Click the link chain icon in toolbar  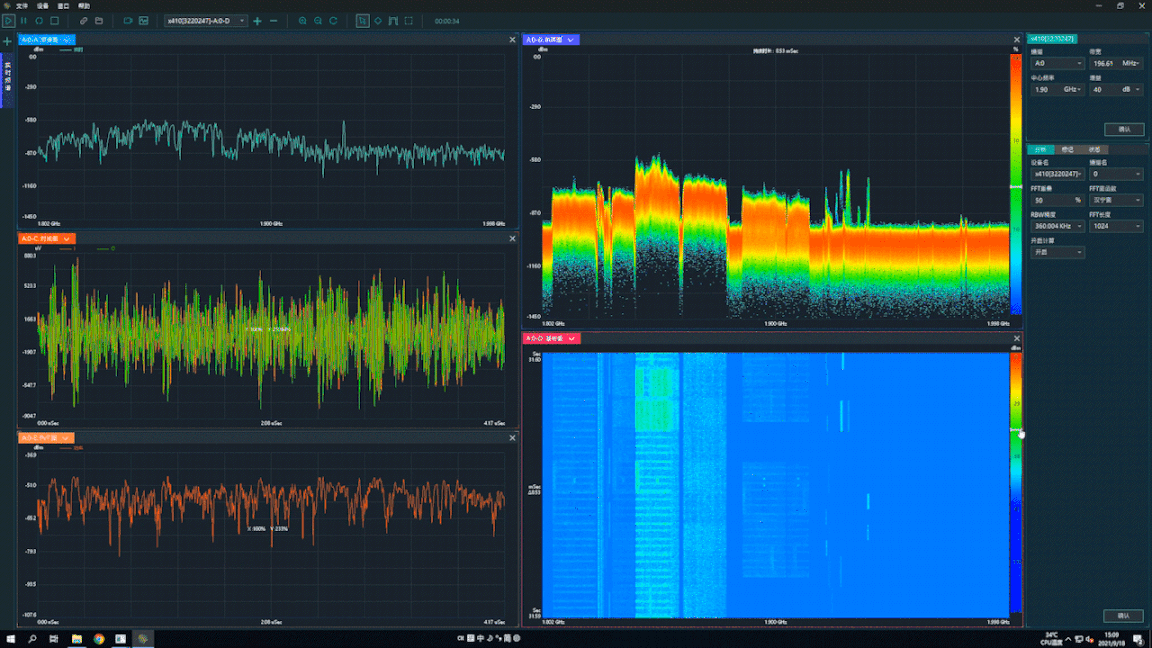(84, 21)
